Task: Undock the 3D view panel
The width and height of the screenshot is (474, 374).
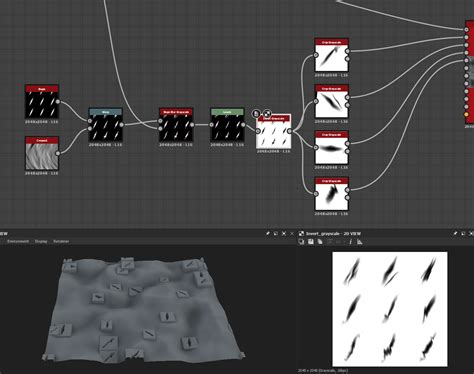Action: pyautogui.click(x=276, y=234)
